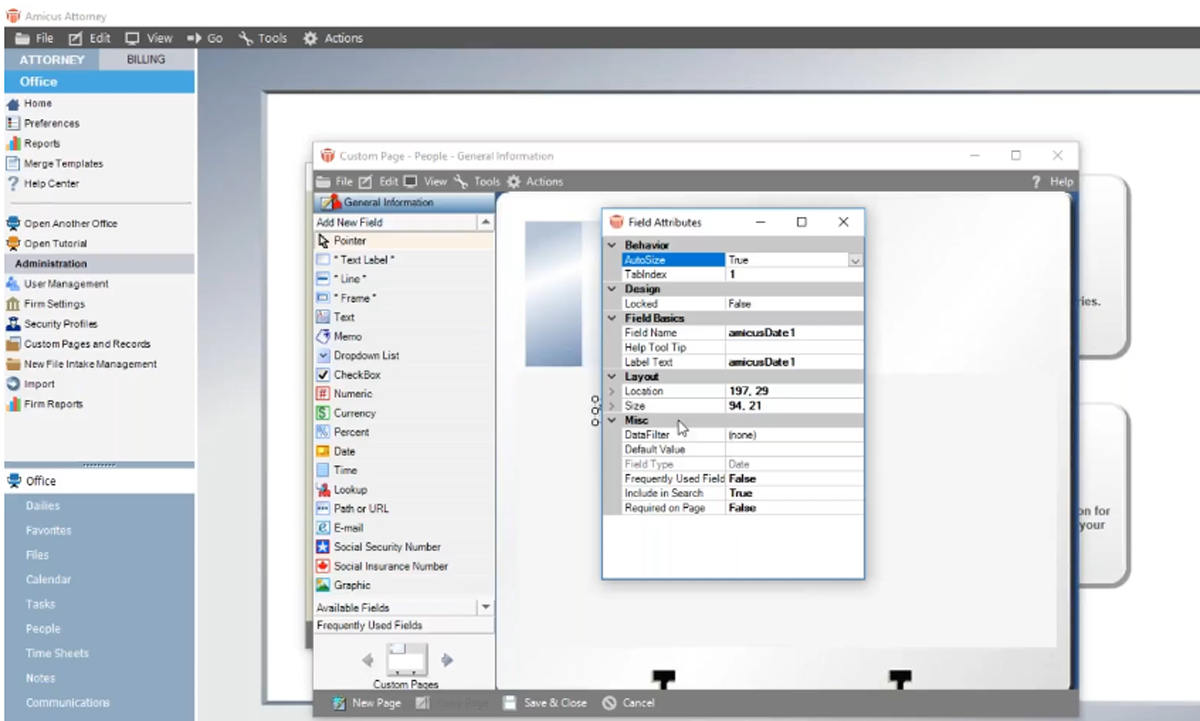
Task: Click the Cancel button
Action: coord(629,703)
